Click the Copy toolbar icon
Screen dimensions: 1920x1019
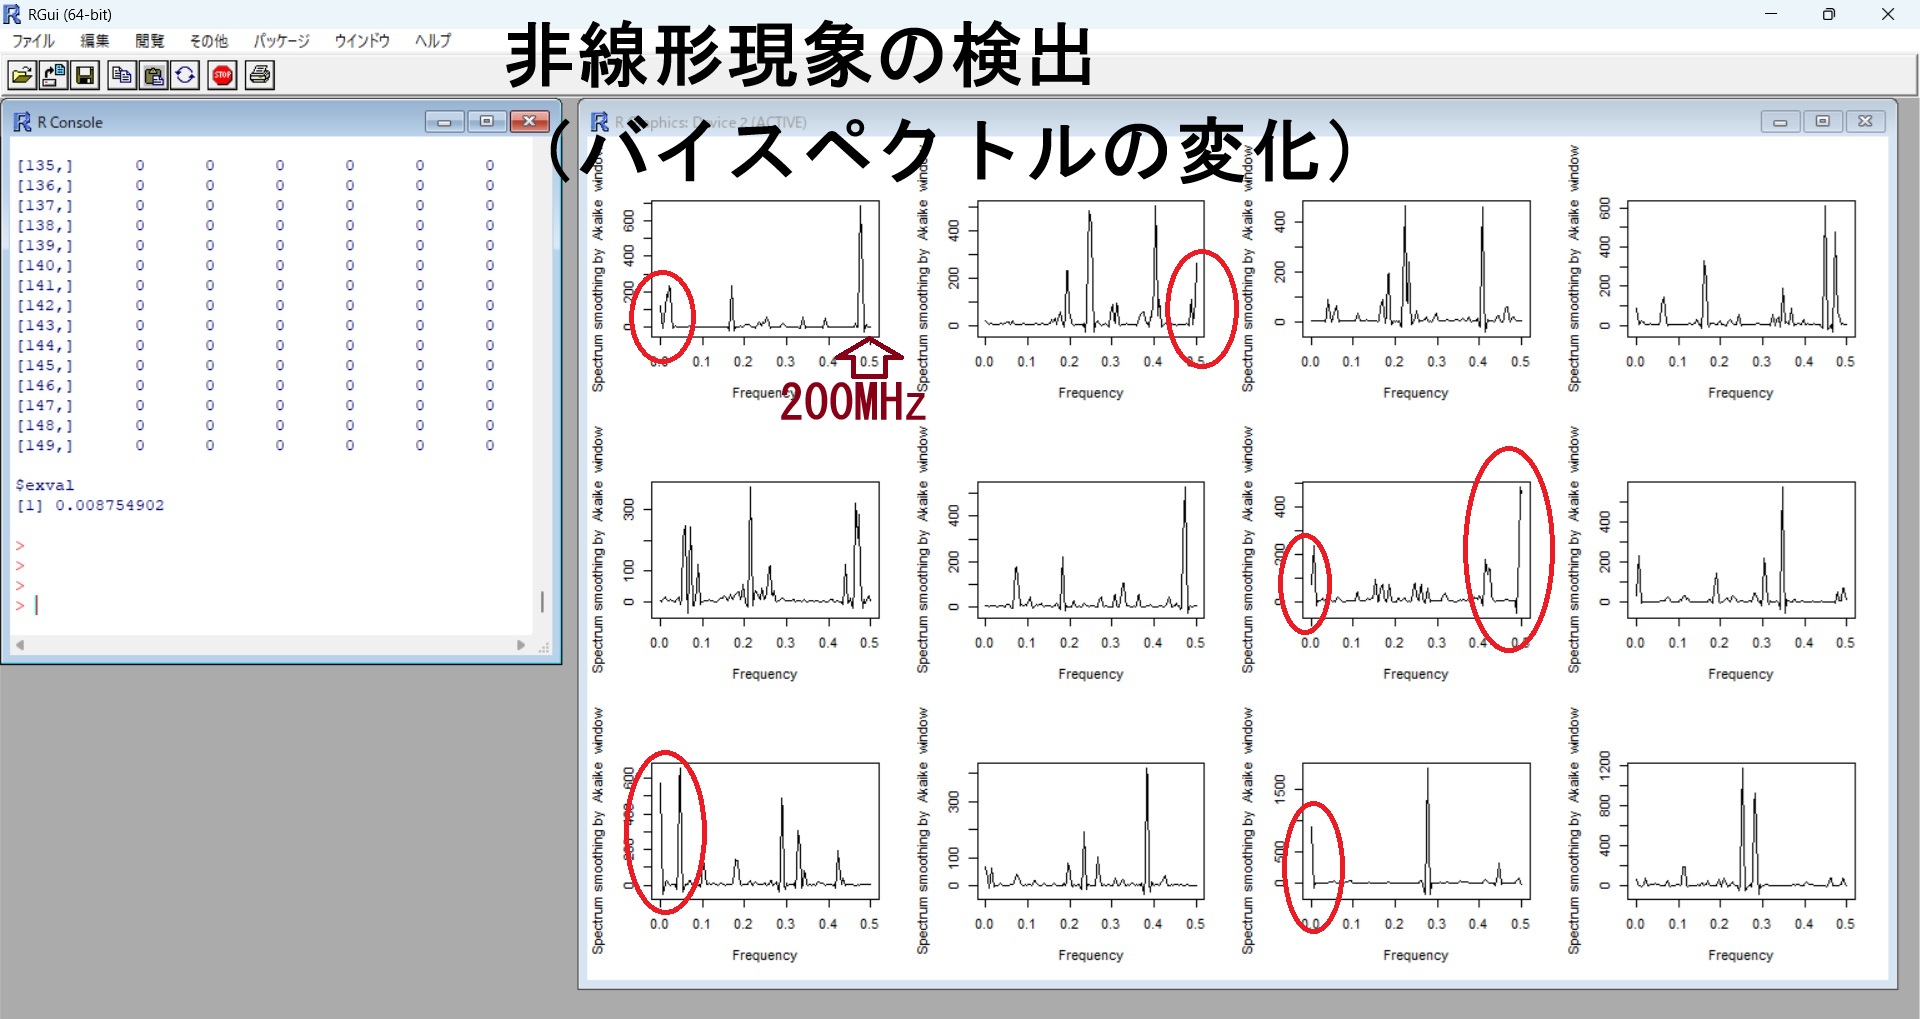[x=122, y=75]
